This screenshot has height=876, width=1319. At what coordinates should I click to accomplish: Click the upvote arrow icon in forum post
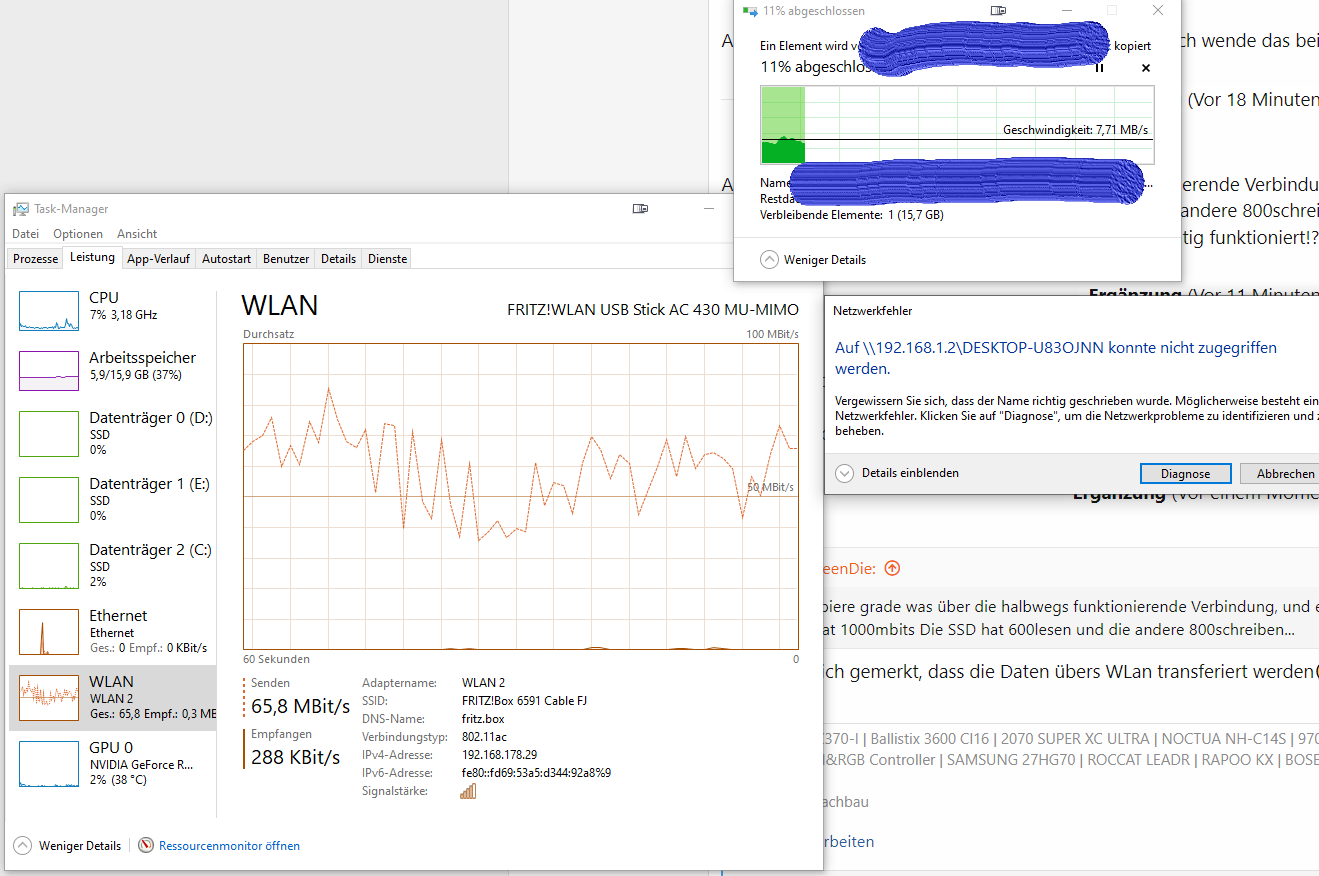(x=892, y=568)
